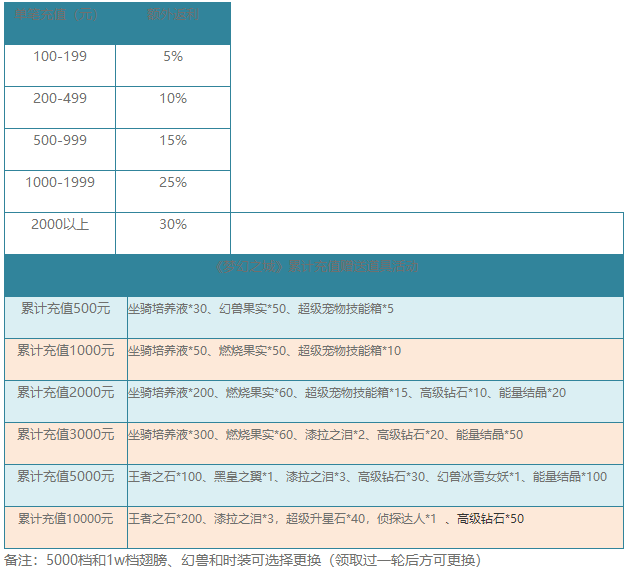The width and height of the screenshot is (629, 573).
Task: Click the rewards text containing 侦探达人*1
Action: (x=326, y=519)
